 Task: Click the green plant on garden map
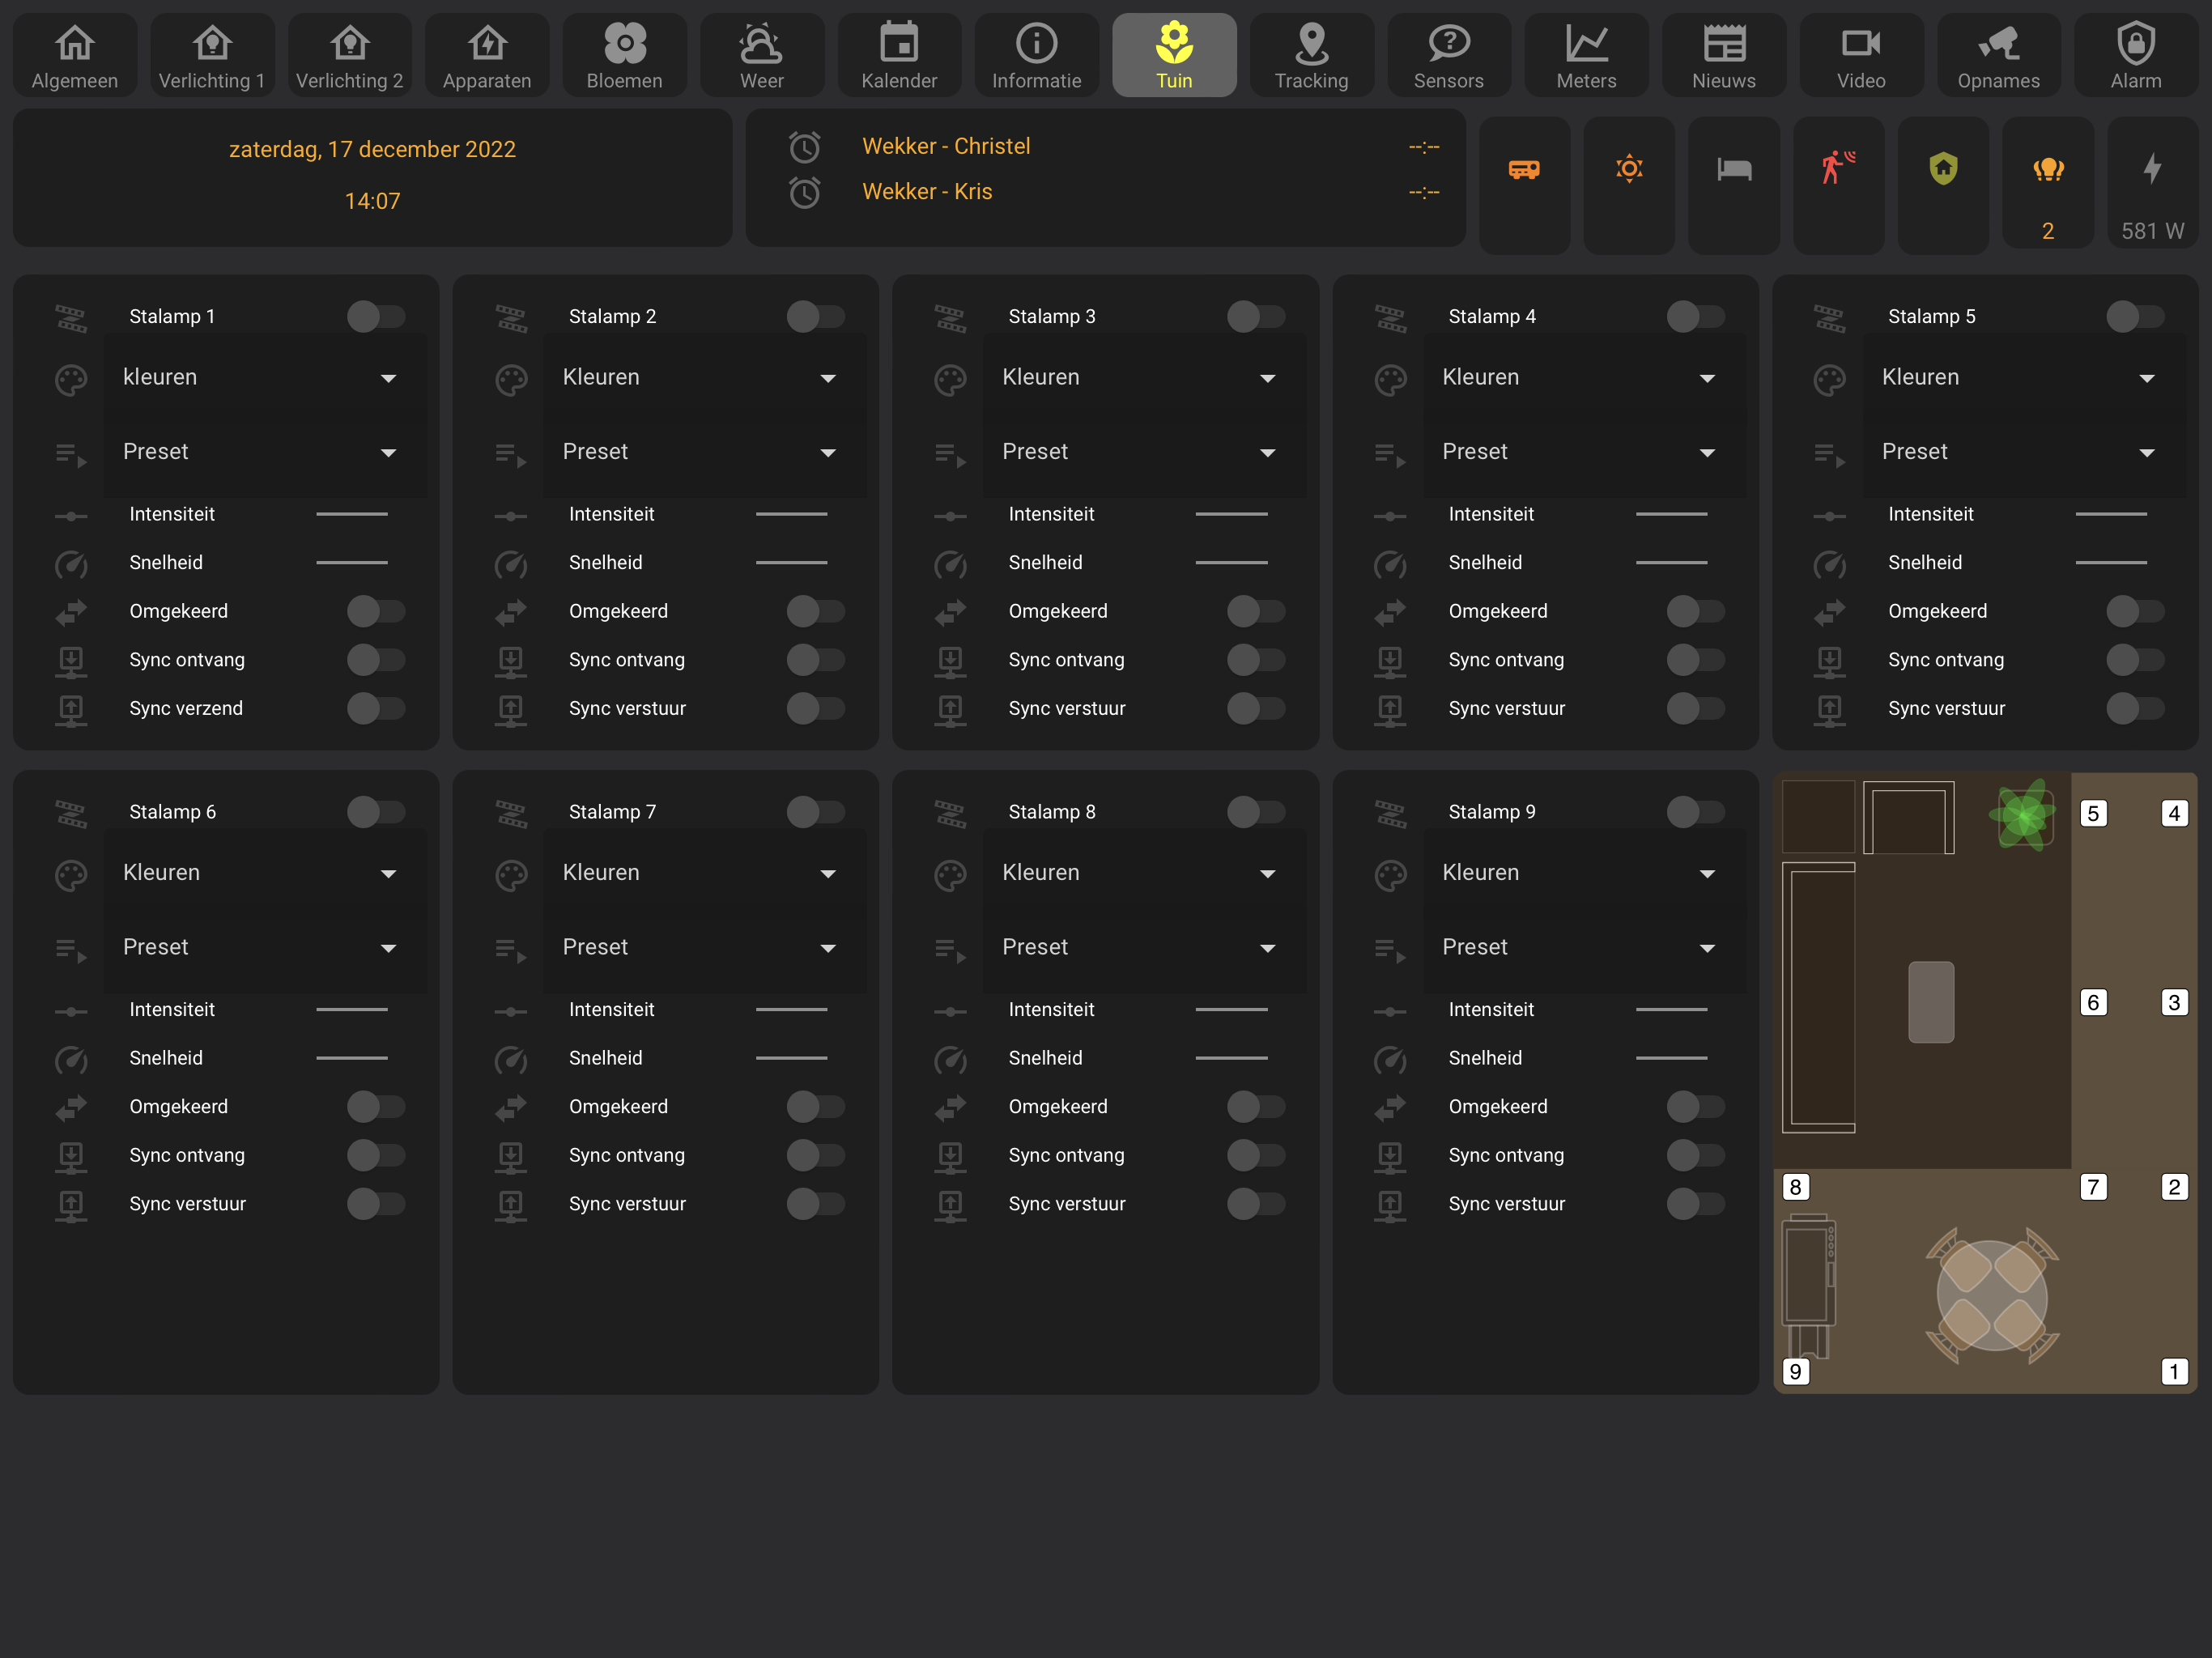coord(2023,815)
